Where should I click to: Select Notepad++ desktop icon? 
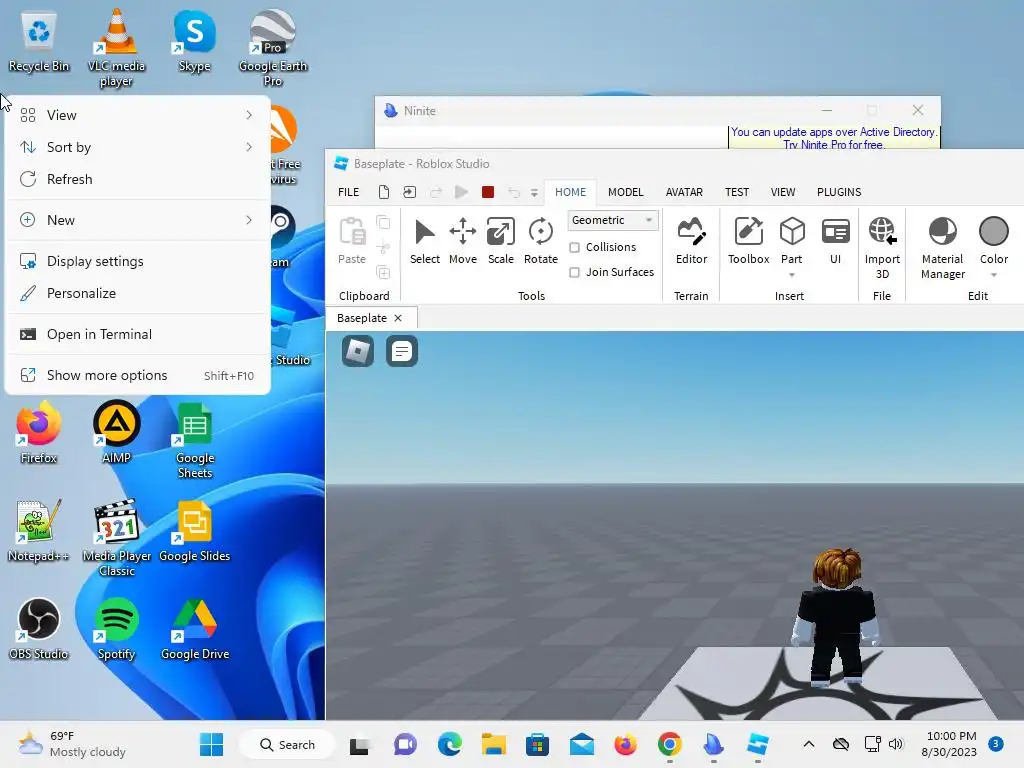tap(39, 531)
